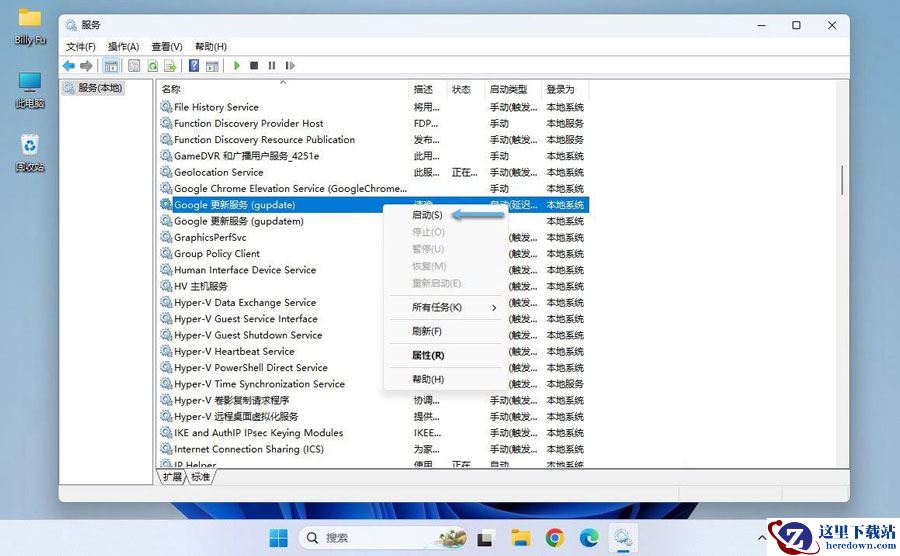Click the back arrow toolbar icon

coord(69,66)
